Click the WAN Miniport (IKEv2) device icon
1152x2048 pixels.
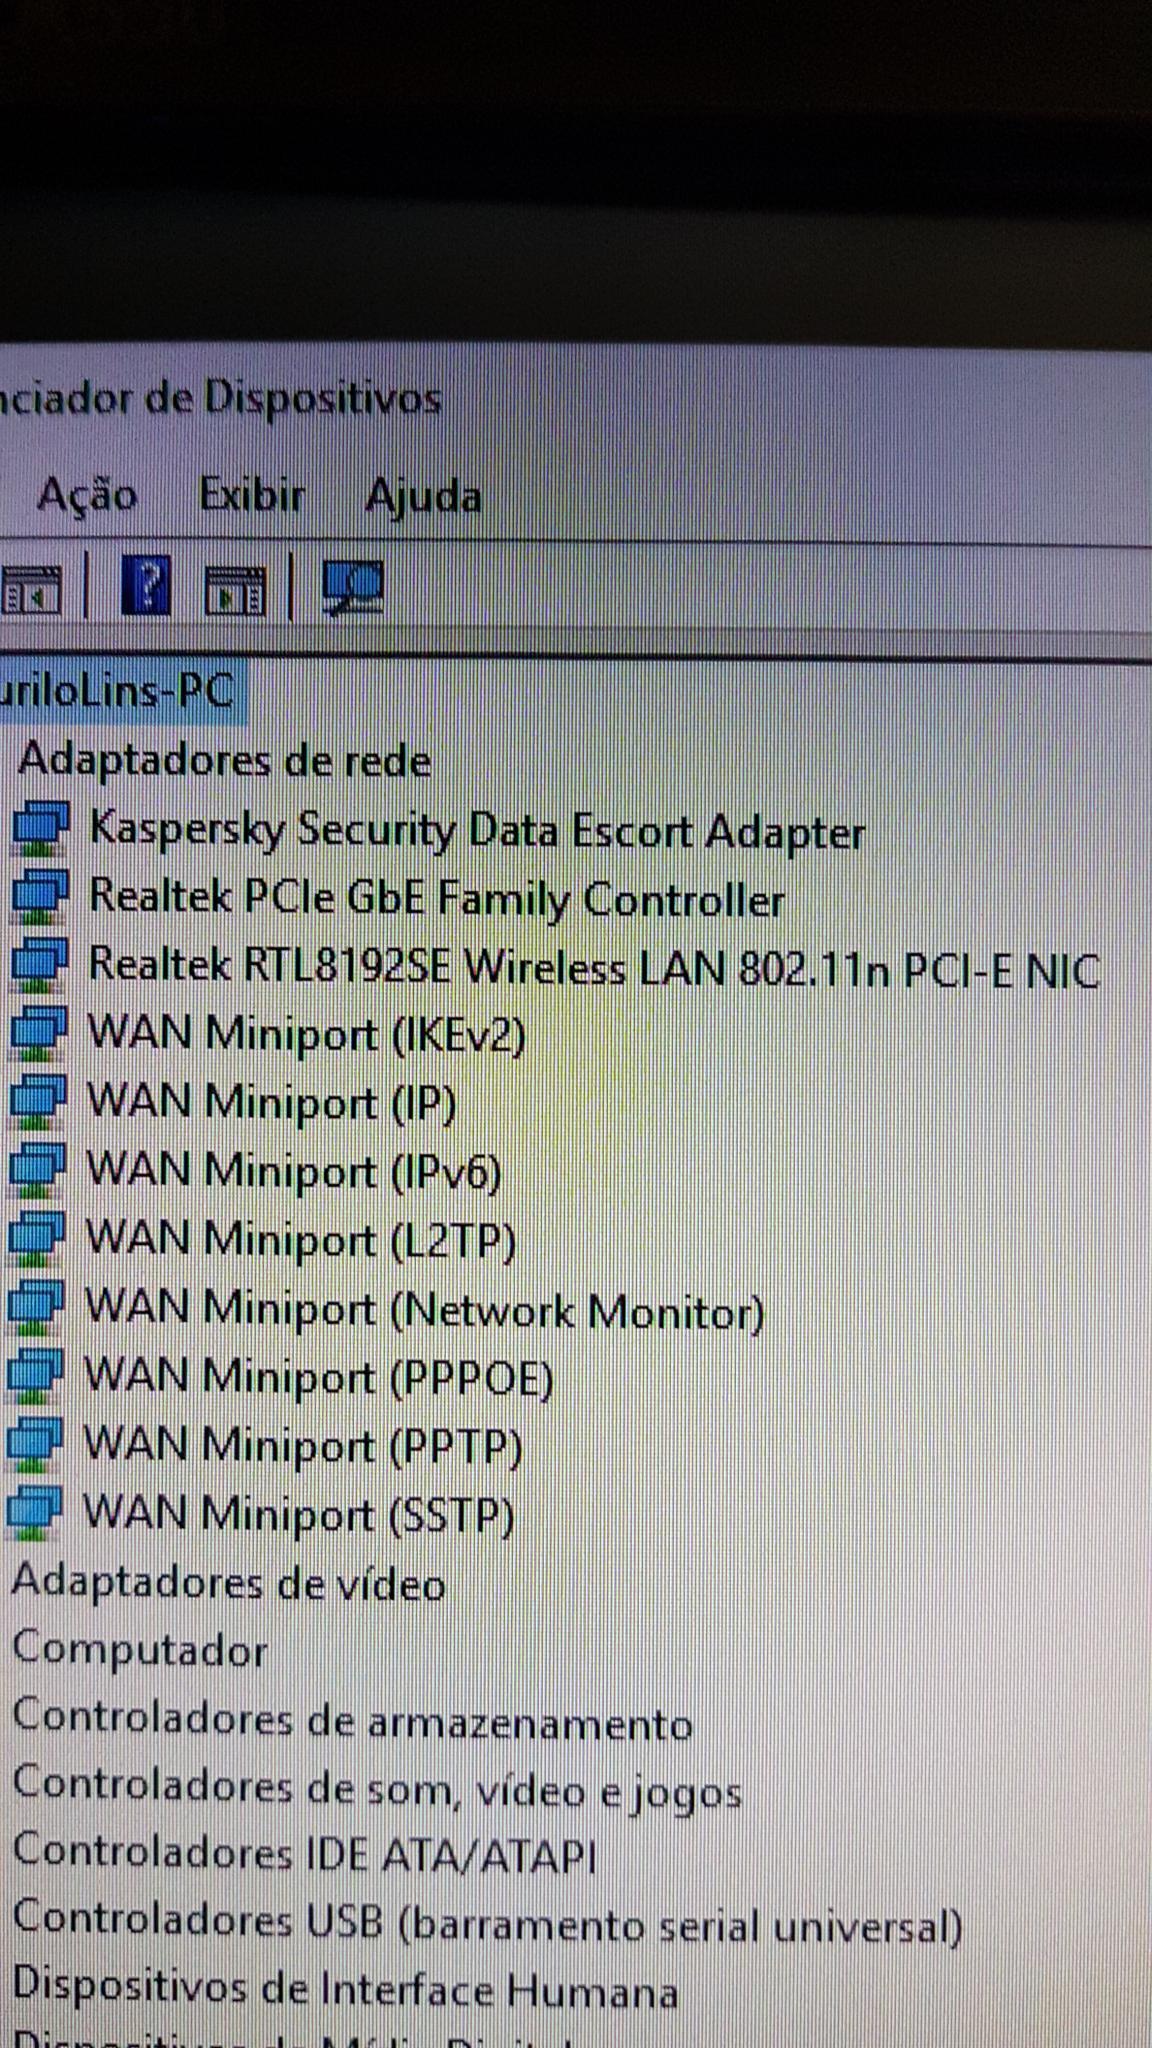click(38, 1034)
